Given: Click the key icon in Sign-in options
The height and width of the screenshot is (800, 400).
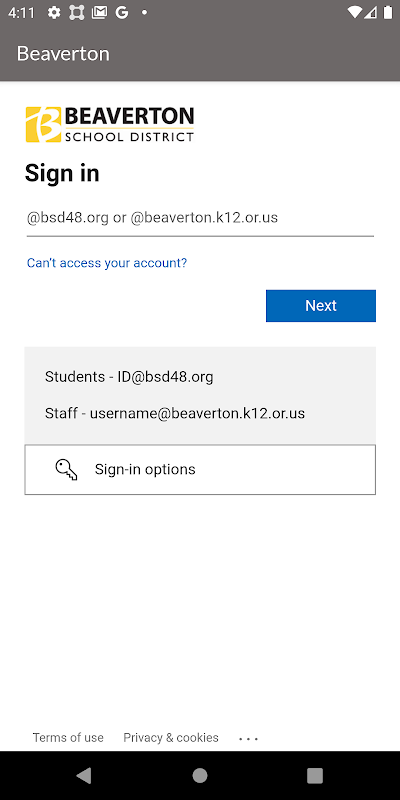Looking at the screenshot, I should (x=66, y=469).
